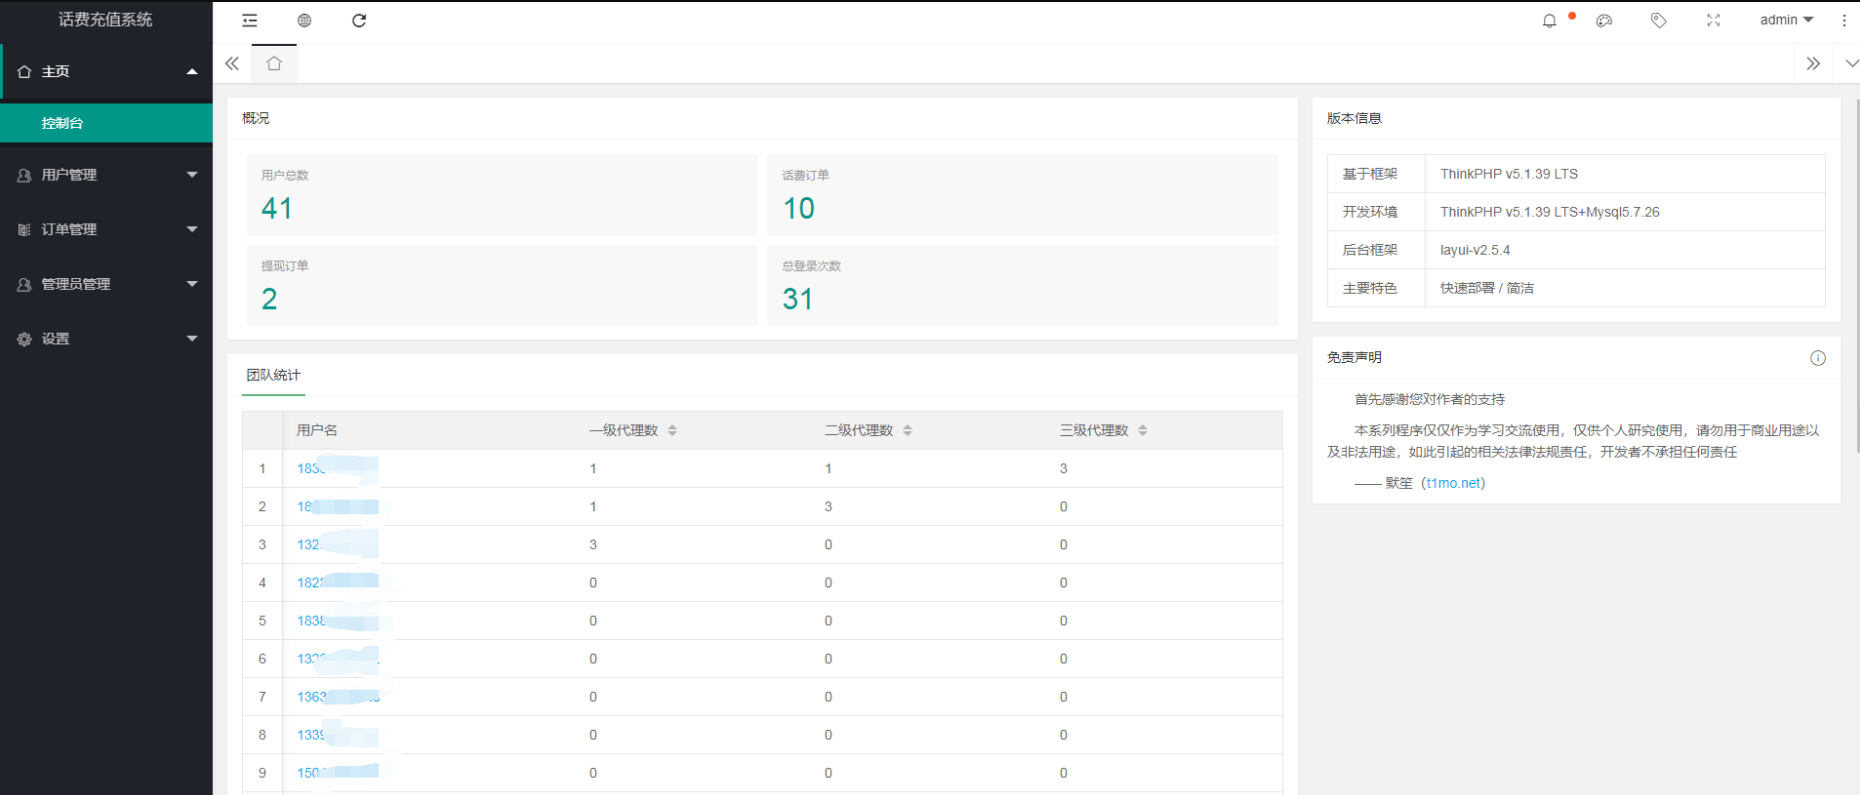This screenshot has width=1860, height=795.
Task: Collapse the 主页 menu arrow
Action: tap(192, 72)
